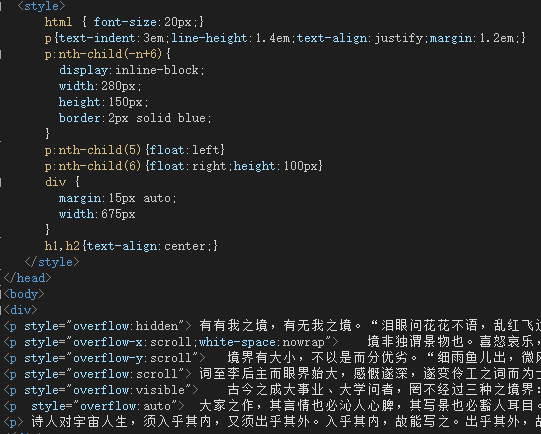This screenshot has width=541, height=434.
Task: Click the justify value of text-align
Action: [399, 38]
